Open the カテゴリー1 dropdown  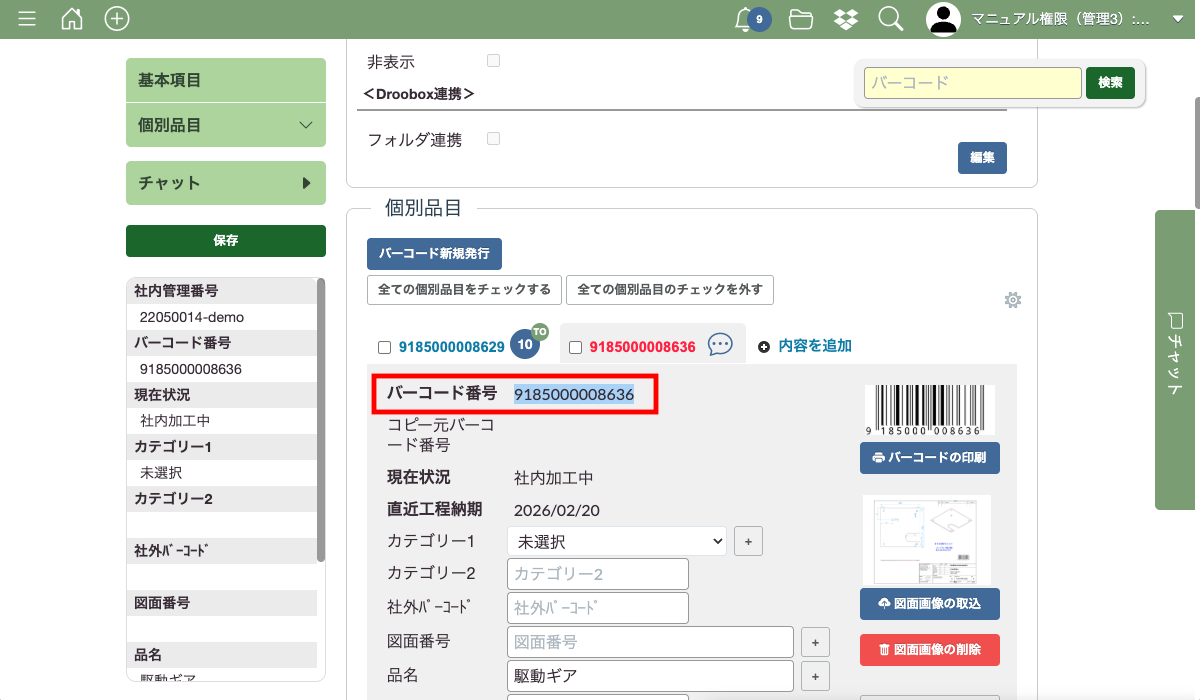pyautogui.click(x=617, y=542)
